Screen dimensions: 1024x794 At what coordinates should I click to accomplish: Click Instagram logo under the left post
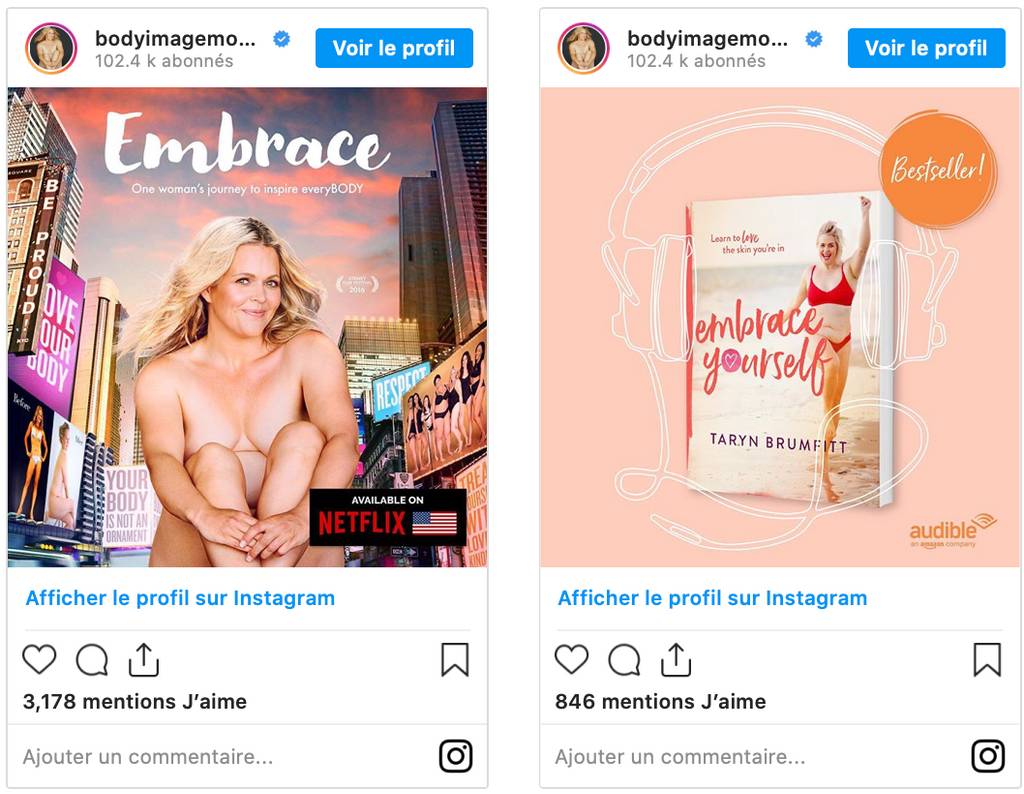456,756
